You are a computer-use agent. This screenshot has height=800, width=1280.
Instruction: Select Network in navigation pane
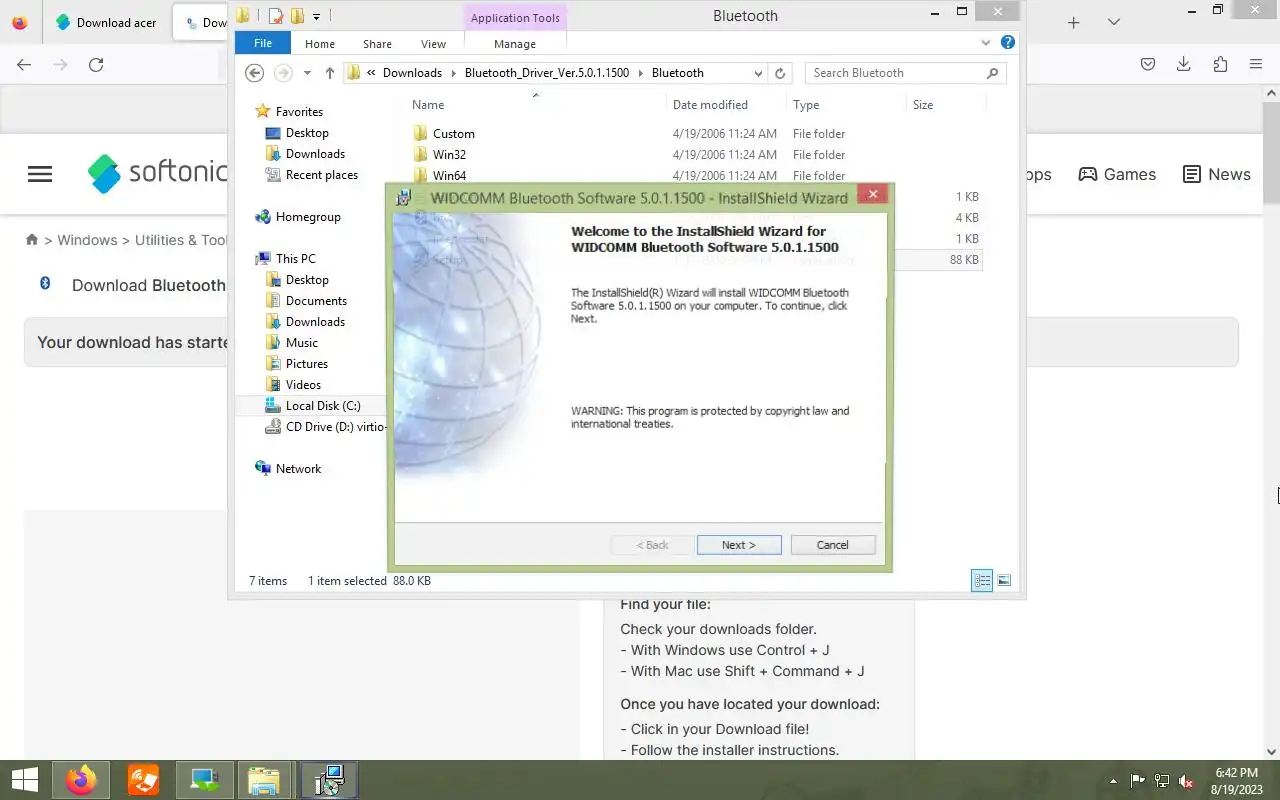tap(298, 469)
